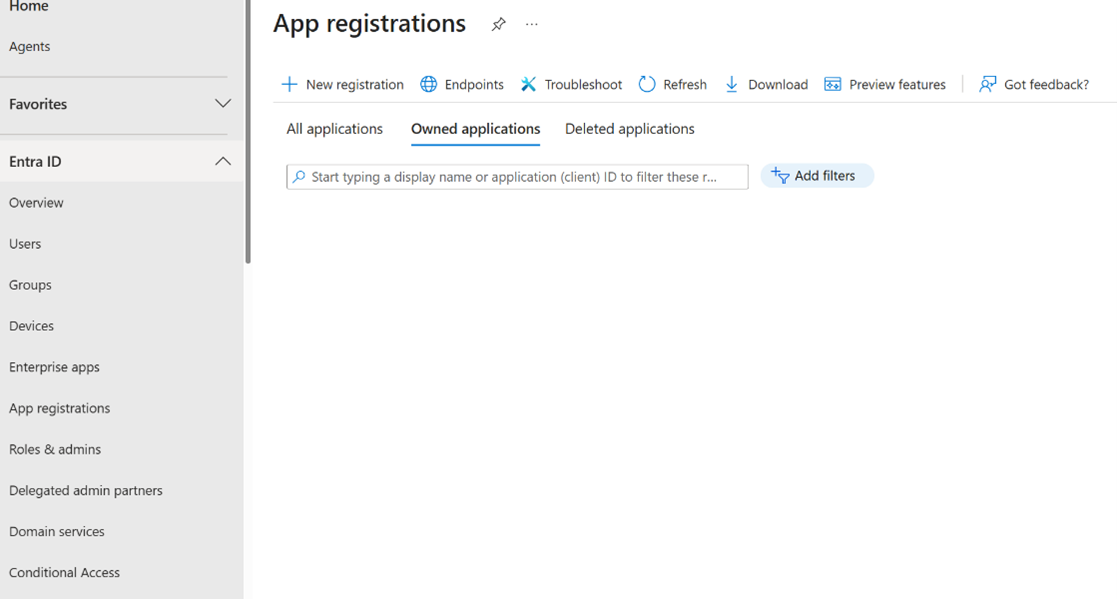Switch to the Deleted applications tab

click(x=629, y=129)
